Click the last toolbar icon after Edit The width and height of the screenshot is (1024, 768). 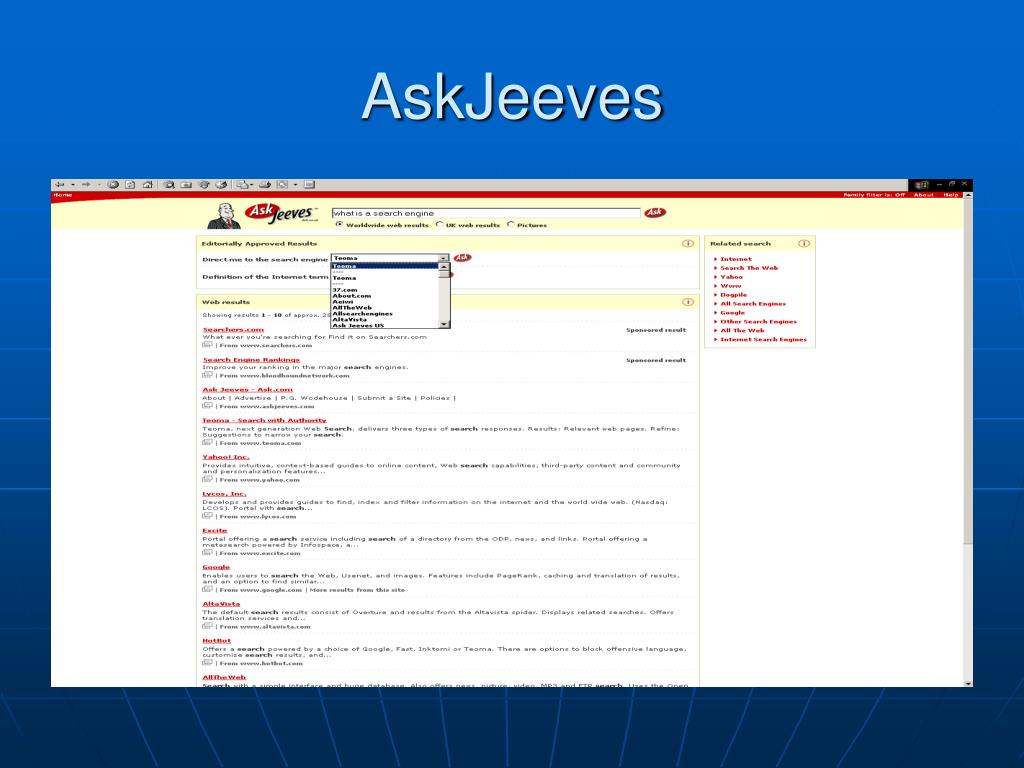310,185
